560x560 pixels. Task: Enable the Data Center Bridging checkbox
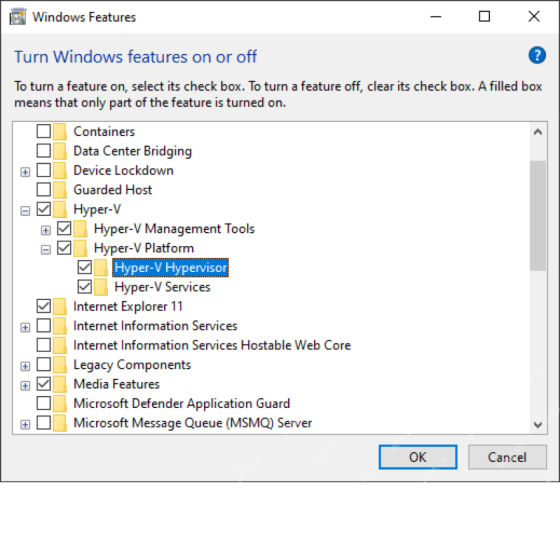[44, 150]
